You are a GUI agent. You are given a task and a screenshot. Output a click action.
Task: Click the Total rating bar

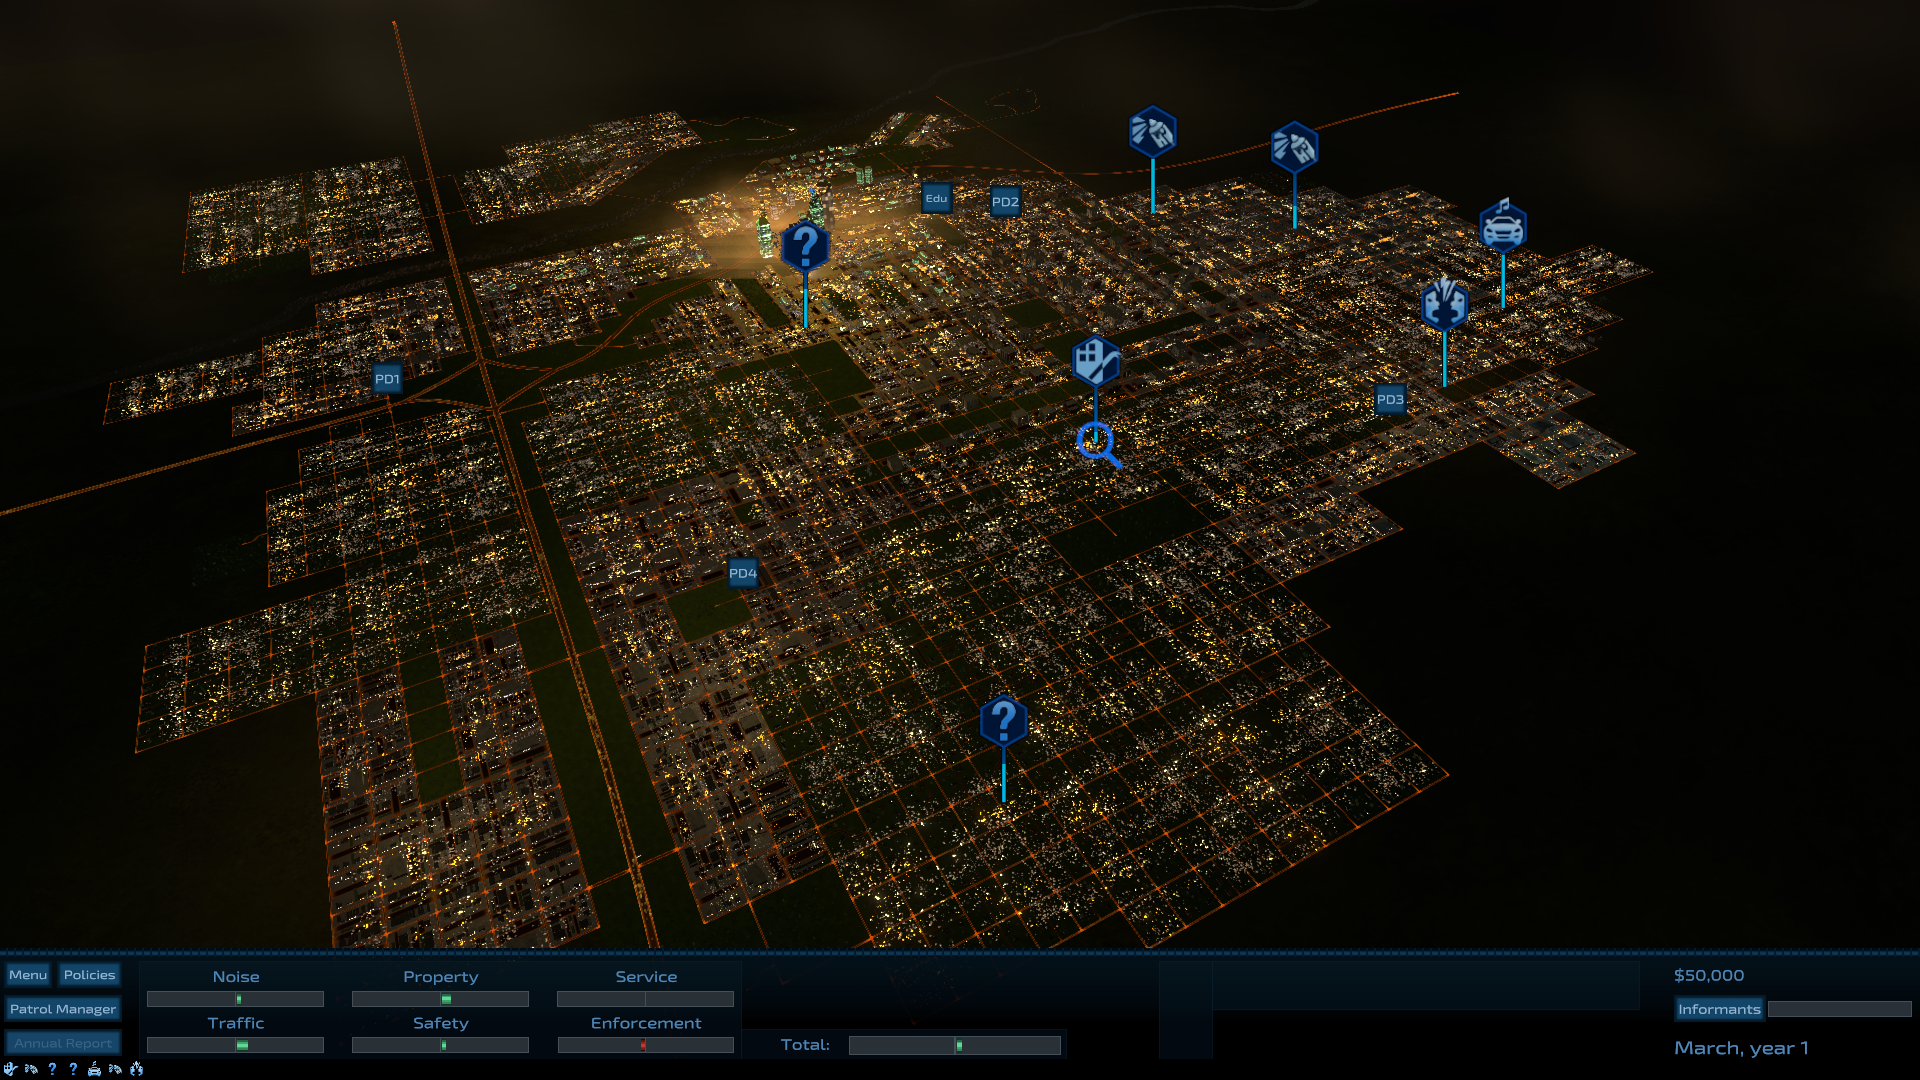(954, 1045)
